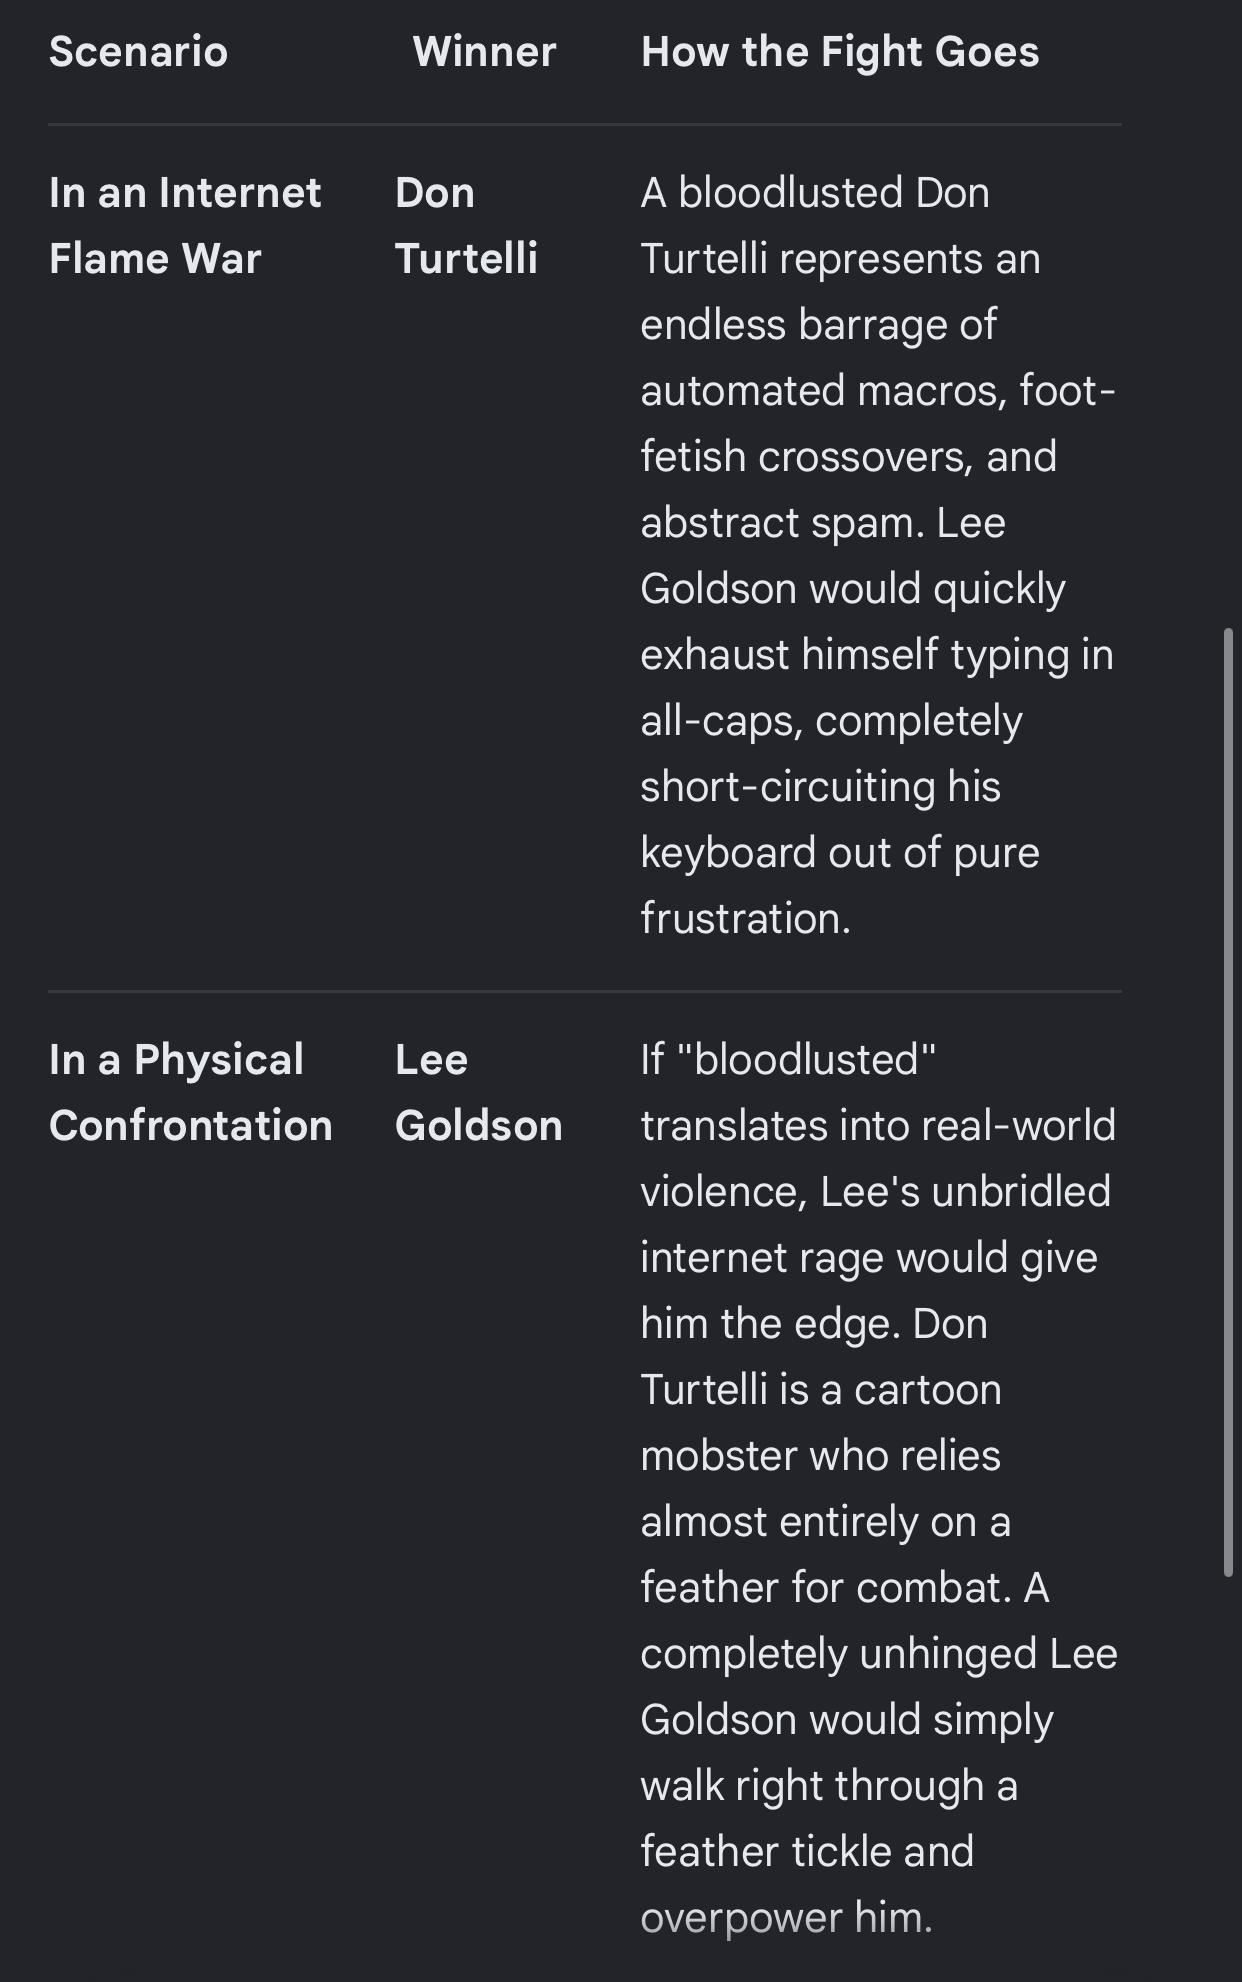1242x1982 pixels.
Task: Click the How the Fight Goes header
Action: [840, 52]
